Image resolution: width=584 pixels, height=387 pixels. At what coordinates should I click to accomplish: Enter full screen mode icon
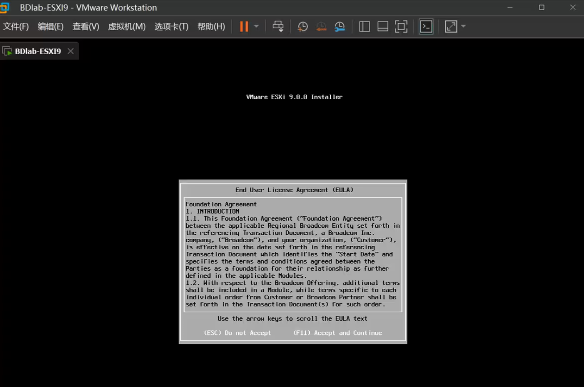pyautogui.click(x=401, y=26)
